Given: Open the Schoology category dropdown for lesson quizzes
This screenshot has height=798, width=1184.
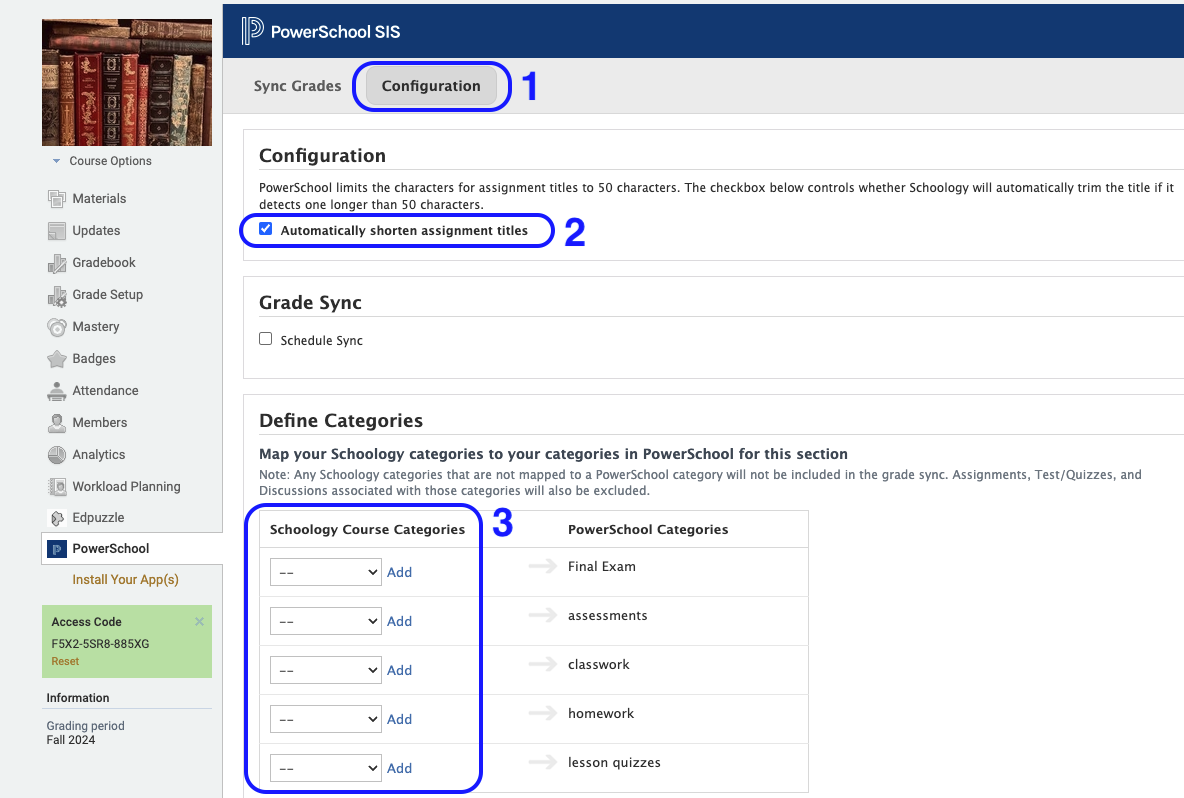Looking at the screenshot, I should point(325,769).
